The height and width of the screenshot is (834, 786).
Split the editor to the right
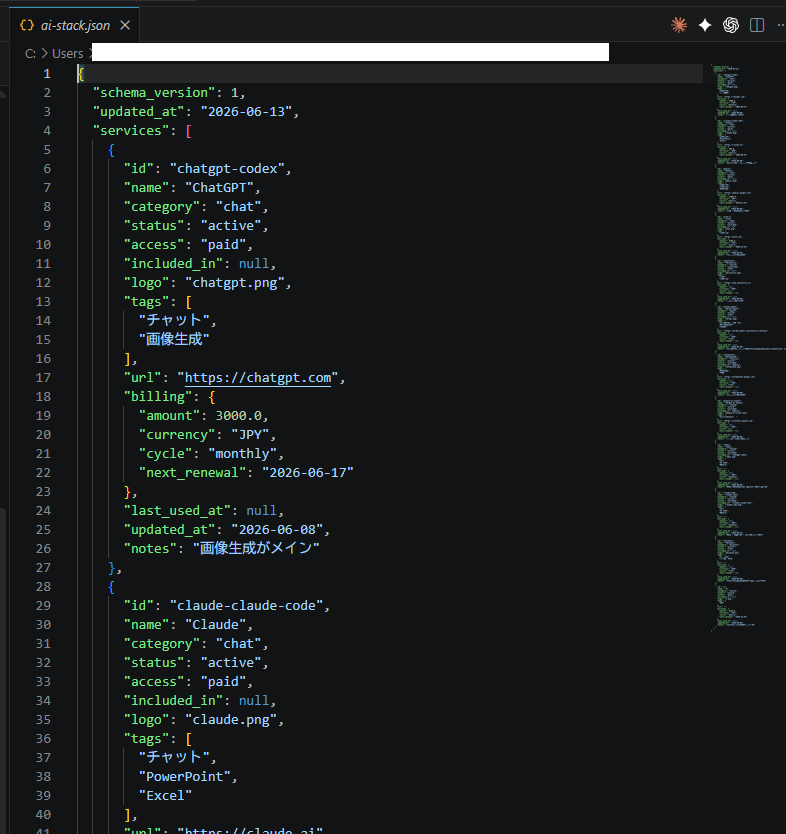[757, 25]
